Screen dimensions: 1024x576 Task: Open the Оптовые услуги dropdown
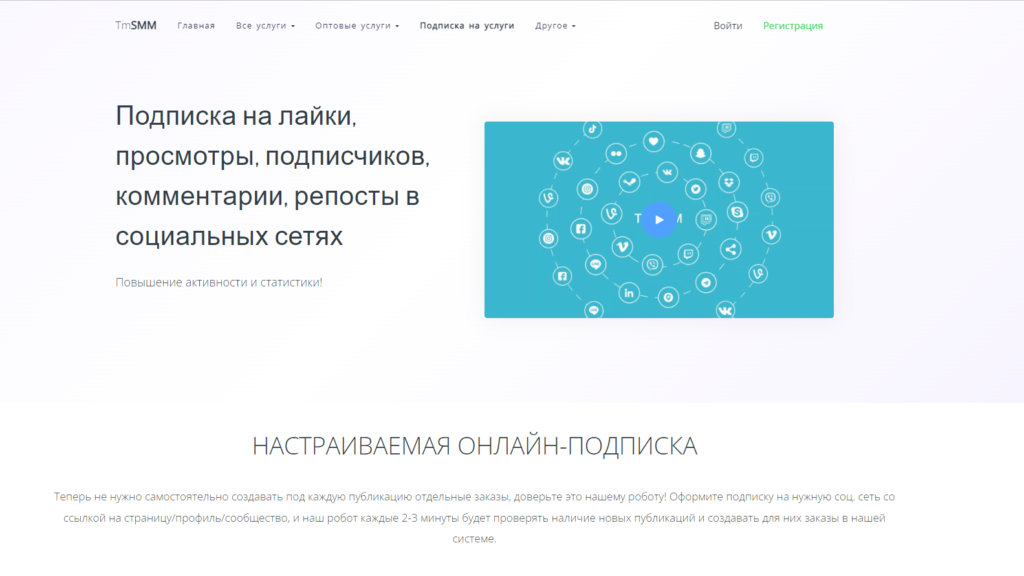357,25
